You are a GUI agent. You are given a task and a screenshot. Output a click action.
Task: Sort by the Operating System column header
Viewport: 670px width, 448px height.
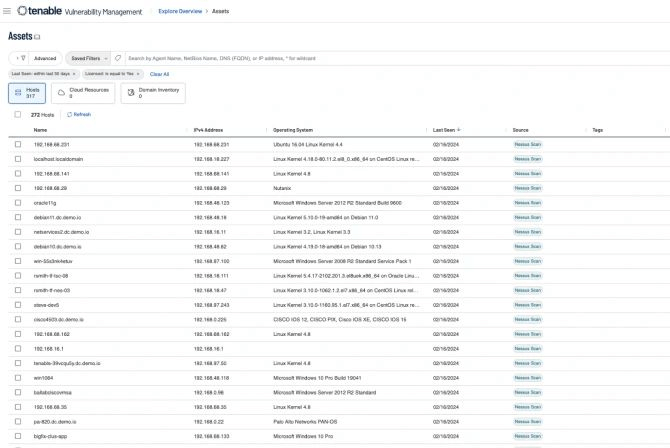[x=293, y=130]
